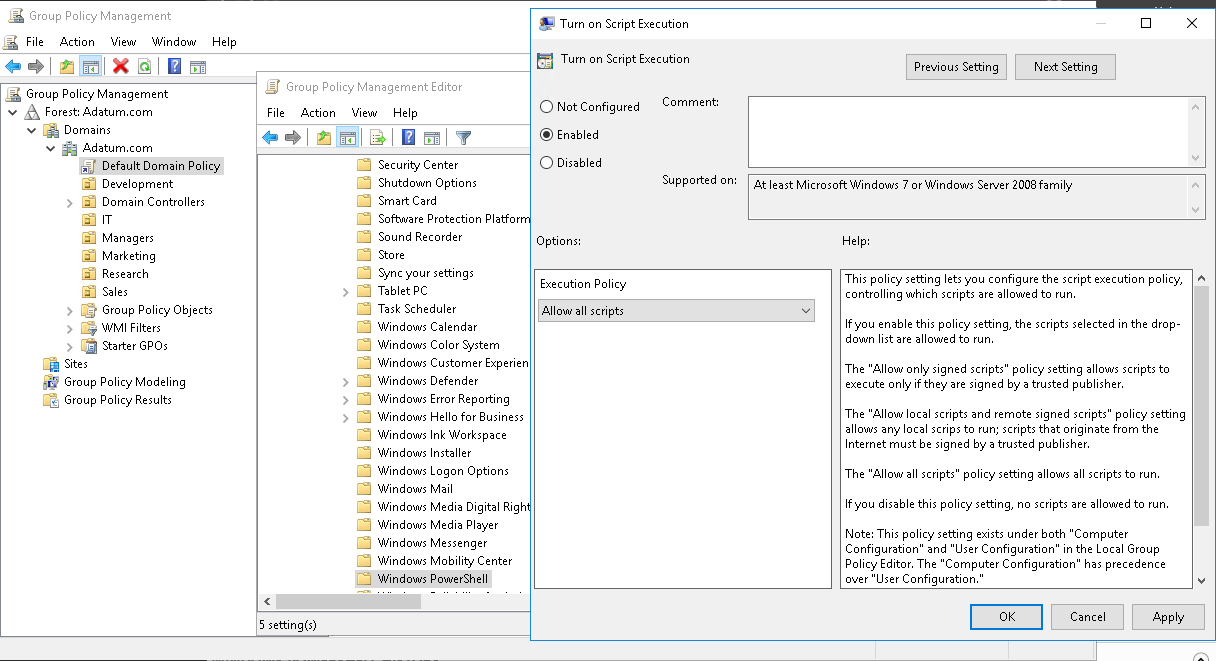Toggle Action Pane icon in Group Policy Management toolbar
Screen dimensions: 1216x661
pos(198,67)
